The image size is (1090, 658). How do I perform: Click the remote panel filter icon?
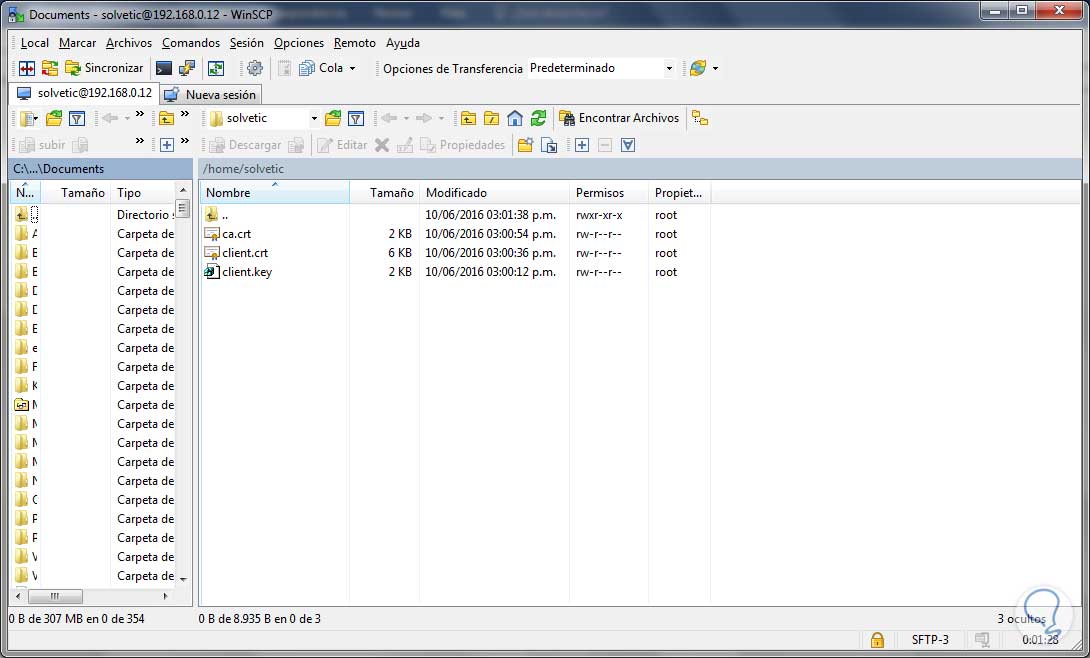[x=356, y=119]
